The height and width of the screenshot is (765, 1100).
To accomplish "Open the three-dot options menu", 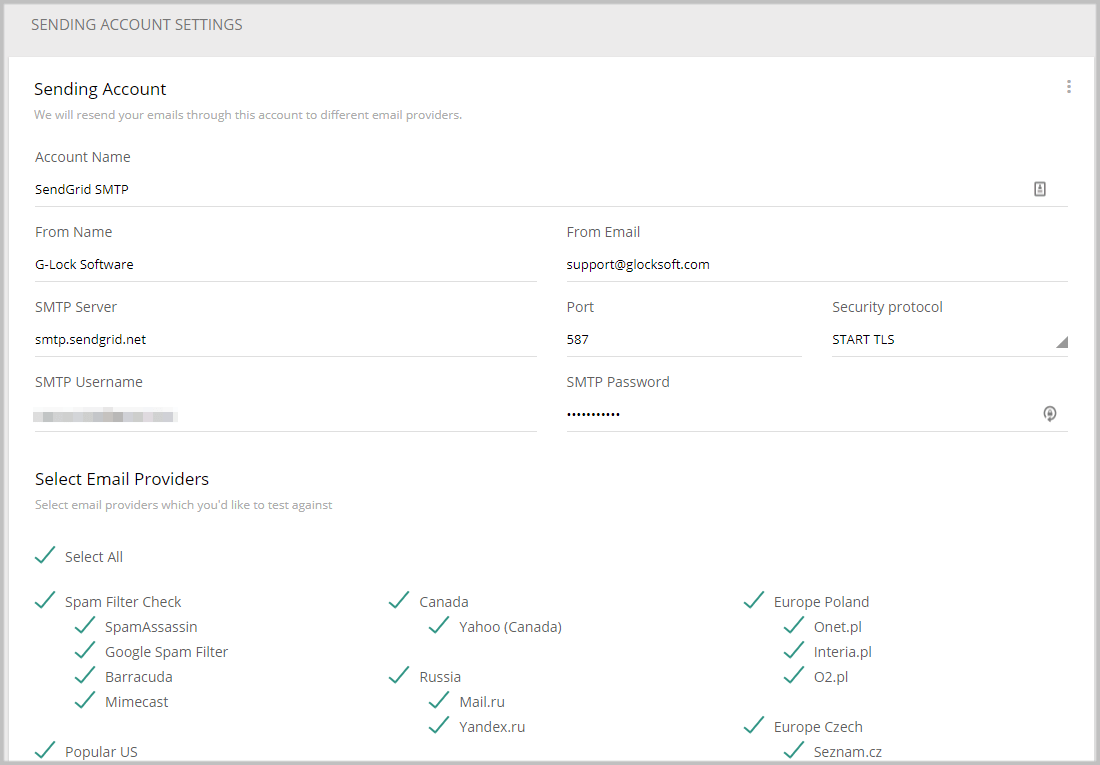I will pos(1068,86).
